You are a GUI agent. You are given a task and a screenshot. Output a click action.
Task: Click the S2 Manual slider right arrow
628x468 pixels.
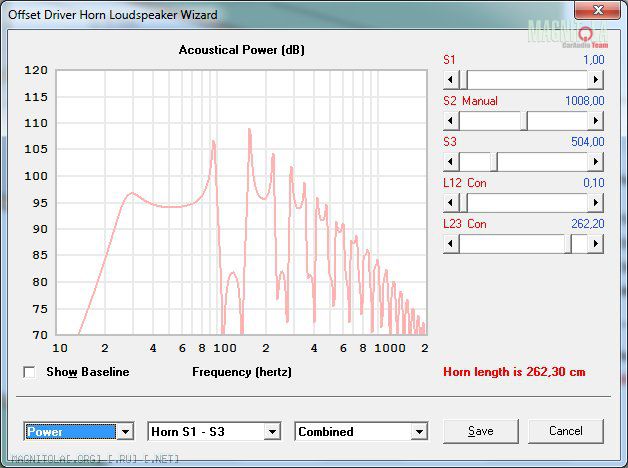pyautogui.click(x=596, y=121)
